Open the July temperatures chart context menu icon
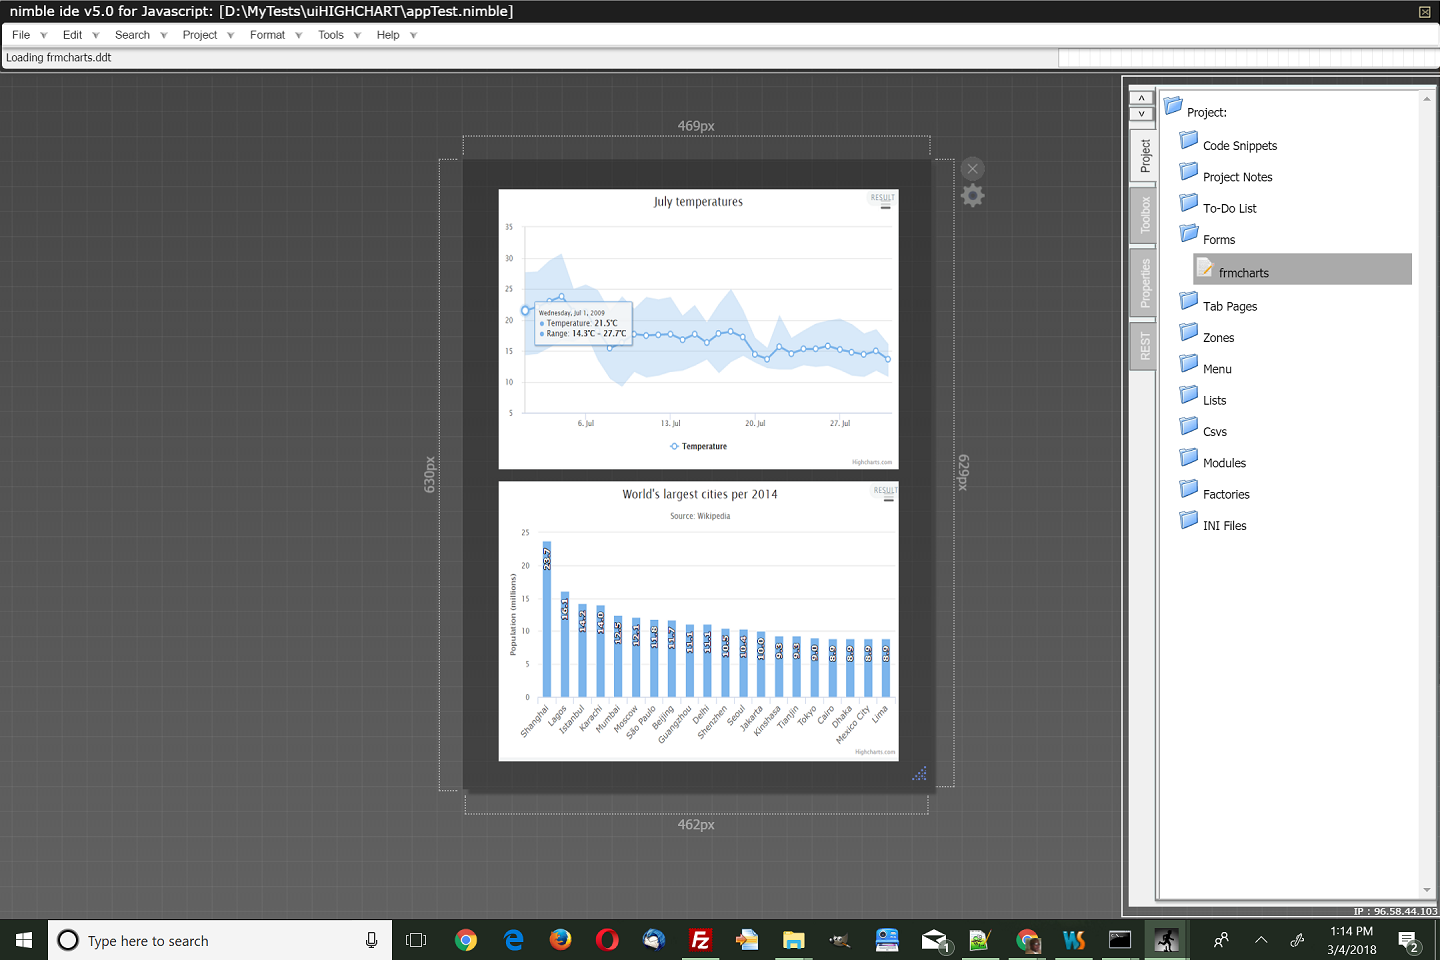 click(885, 207)
